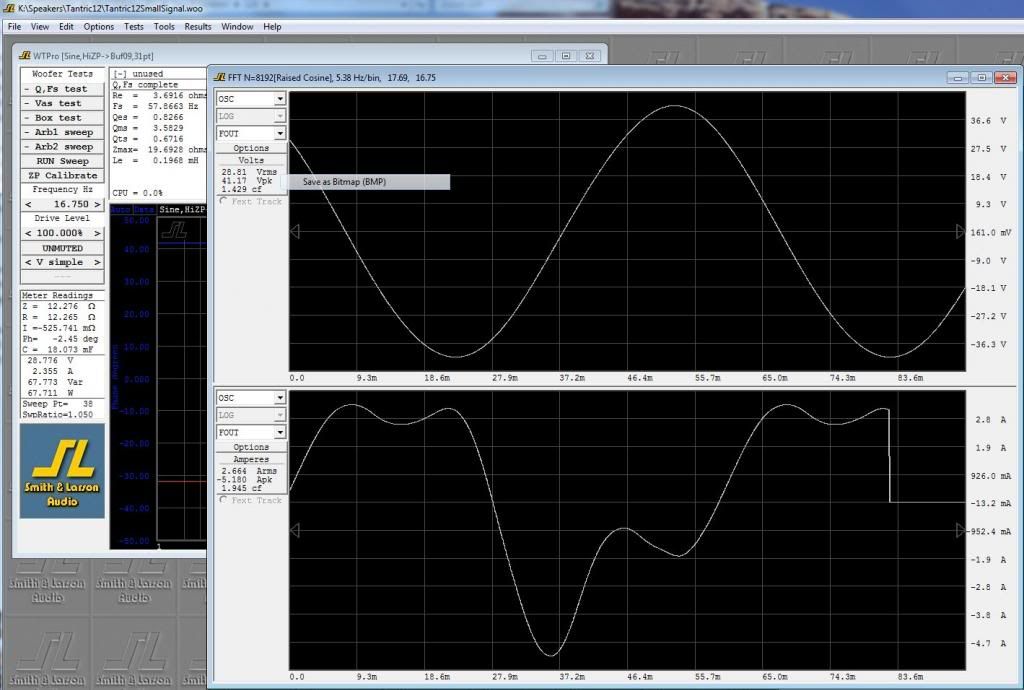Click the 100.000% drive level field

(x=60, y=233)
